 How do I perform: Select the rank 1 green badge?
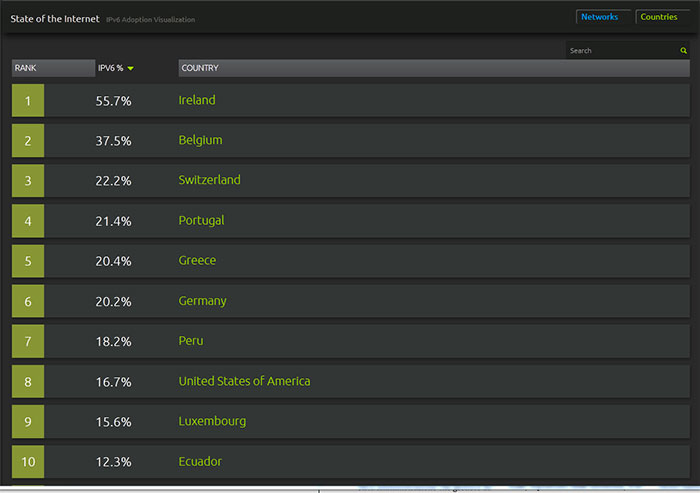pos(28,100)
